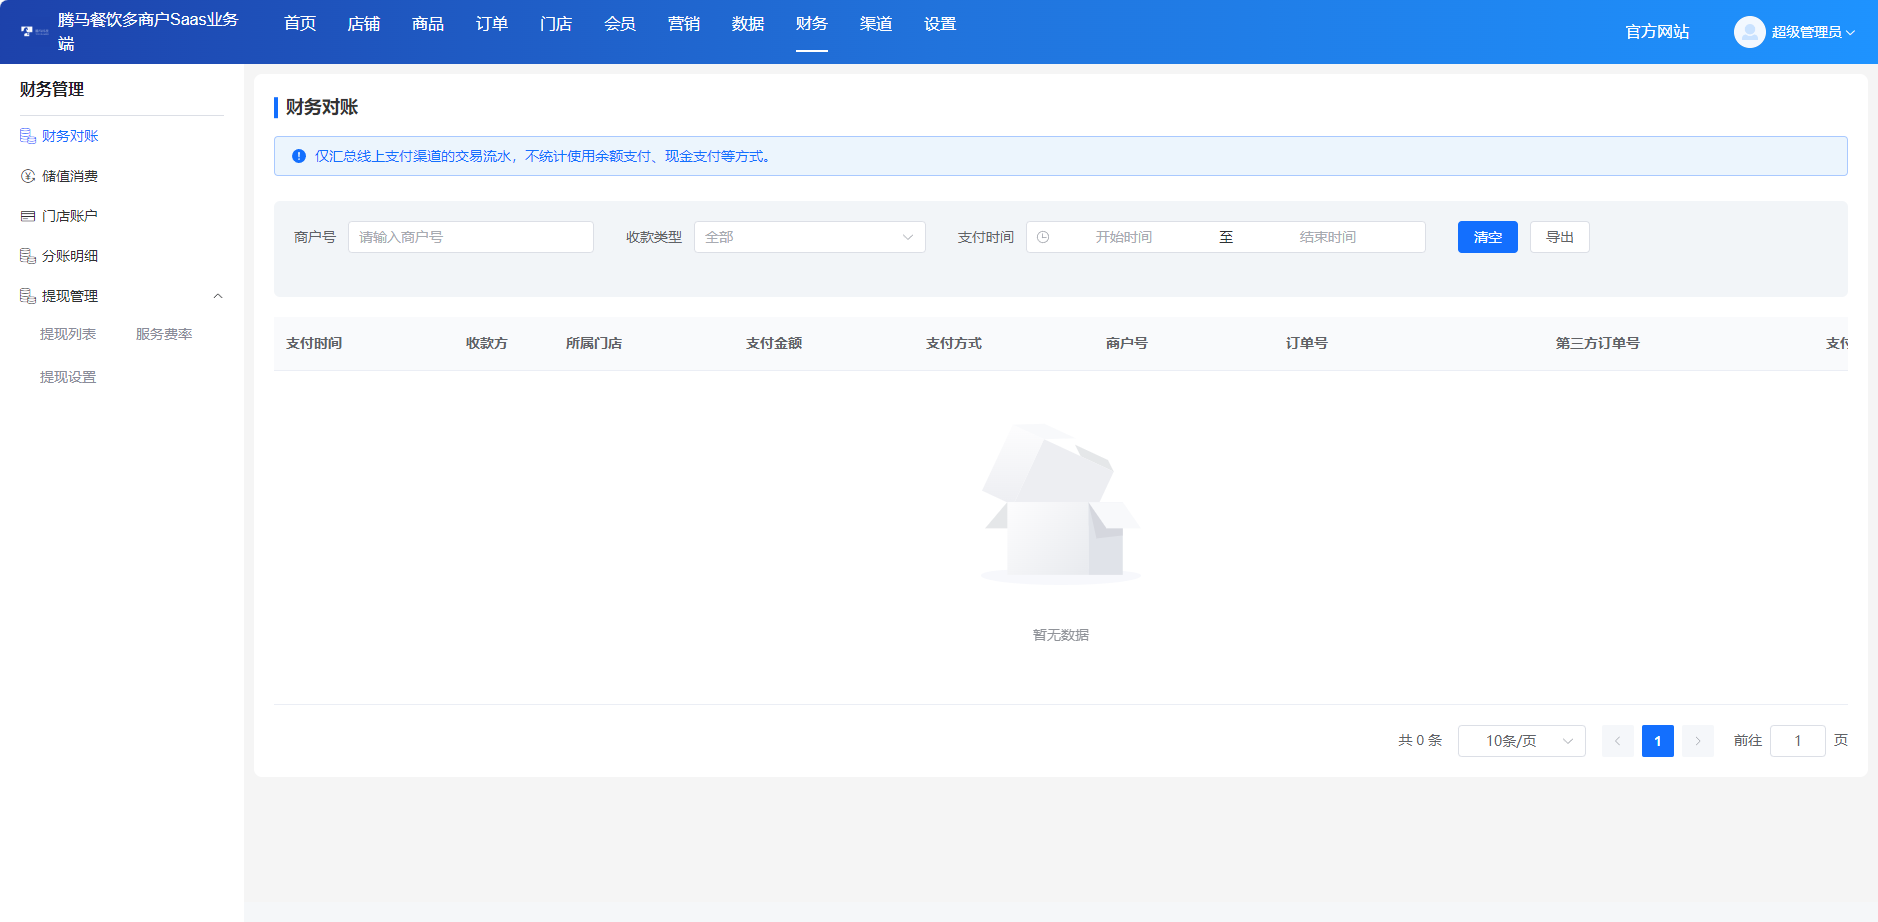
Task: Click the info icon in the notice banner
Action: coord(297,155)
